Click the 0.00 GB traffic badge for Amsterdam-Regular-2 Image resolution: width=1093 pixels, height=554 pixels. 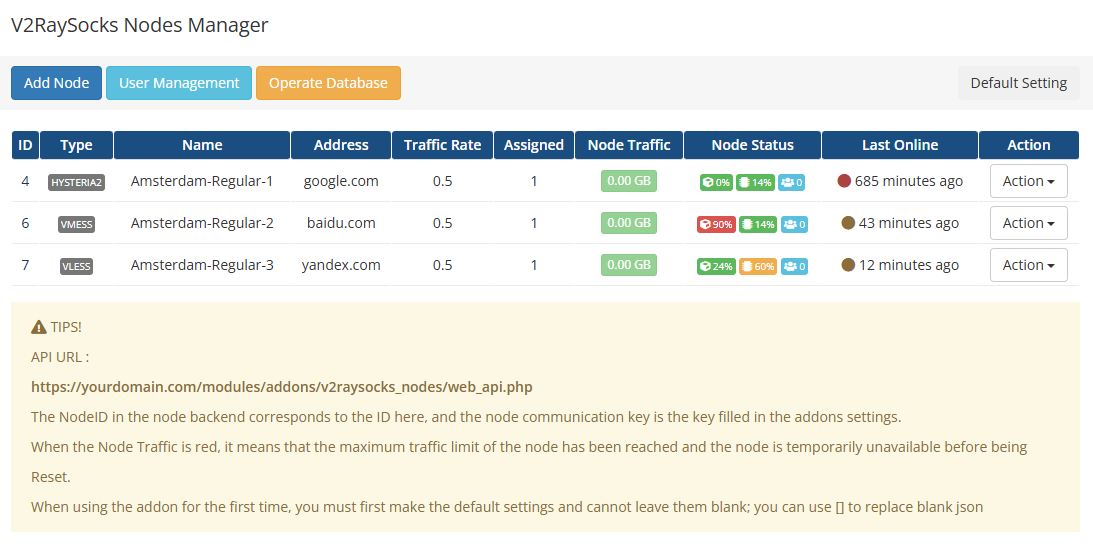[x=629, y=223]
